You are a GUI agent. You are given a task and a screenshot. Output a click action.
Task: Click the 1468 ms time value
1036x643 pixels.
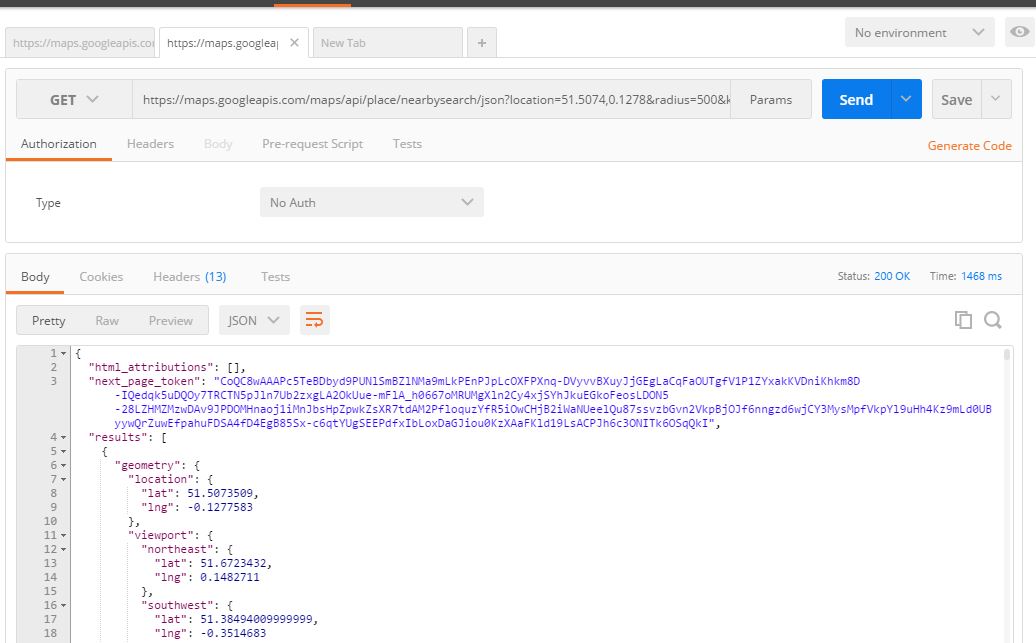click(x=981, y=276)
